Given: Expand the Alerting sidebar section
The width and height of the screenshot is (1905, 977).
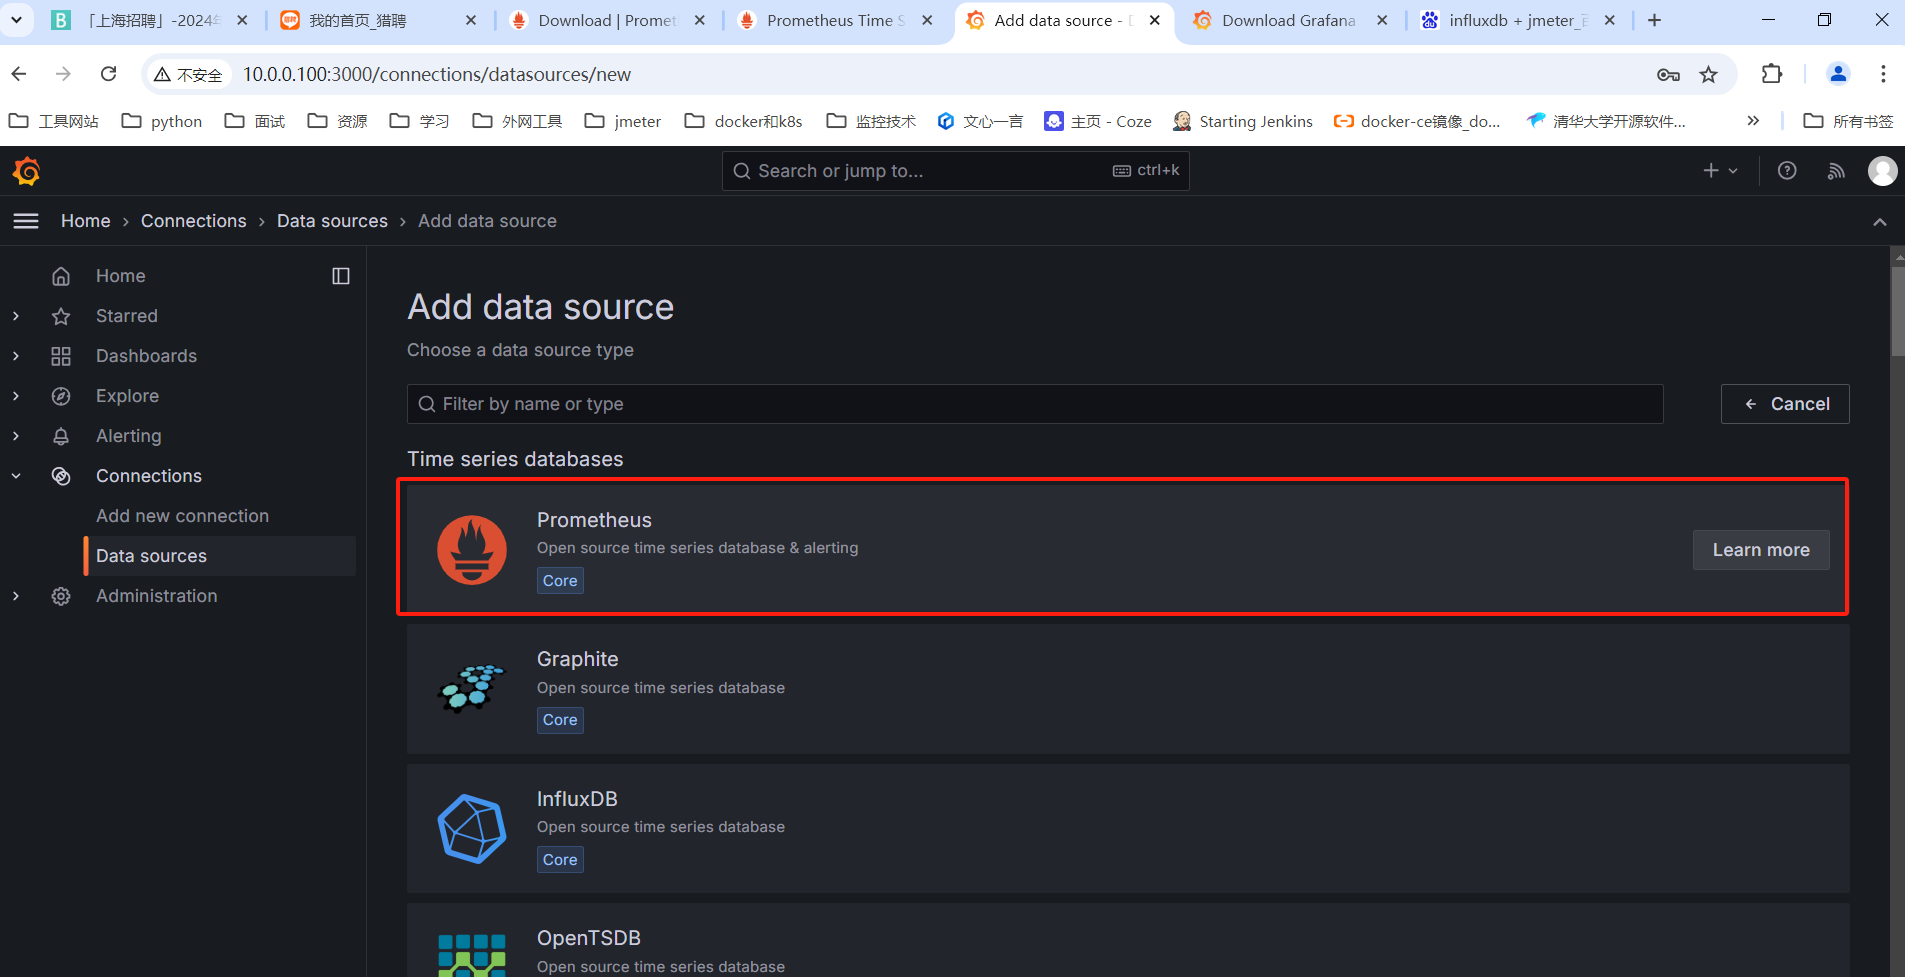Looking at the screenshot, I should pos(16,436).
